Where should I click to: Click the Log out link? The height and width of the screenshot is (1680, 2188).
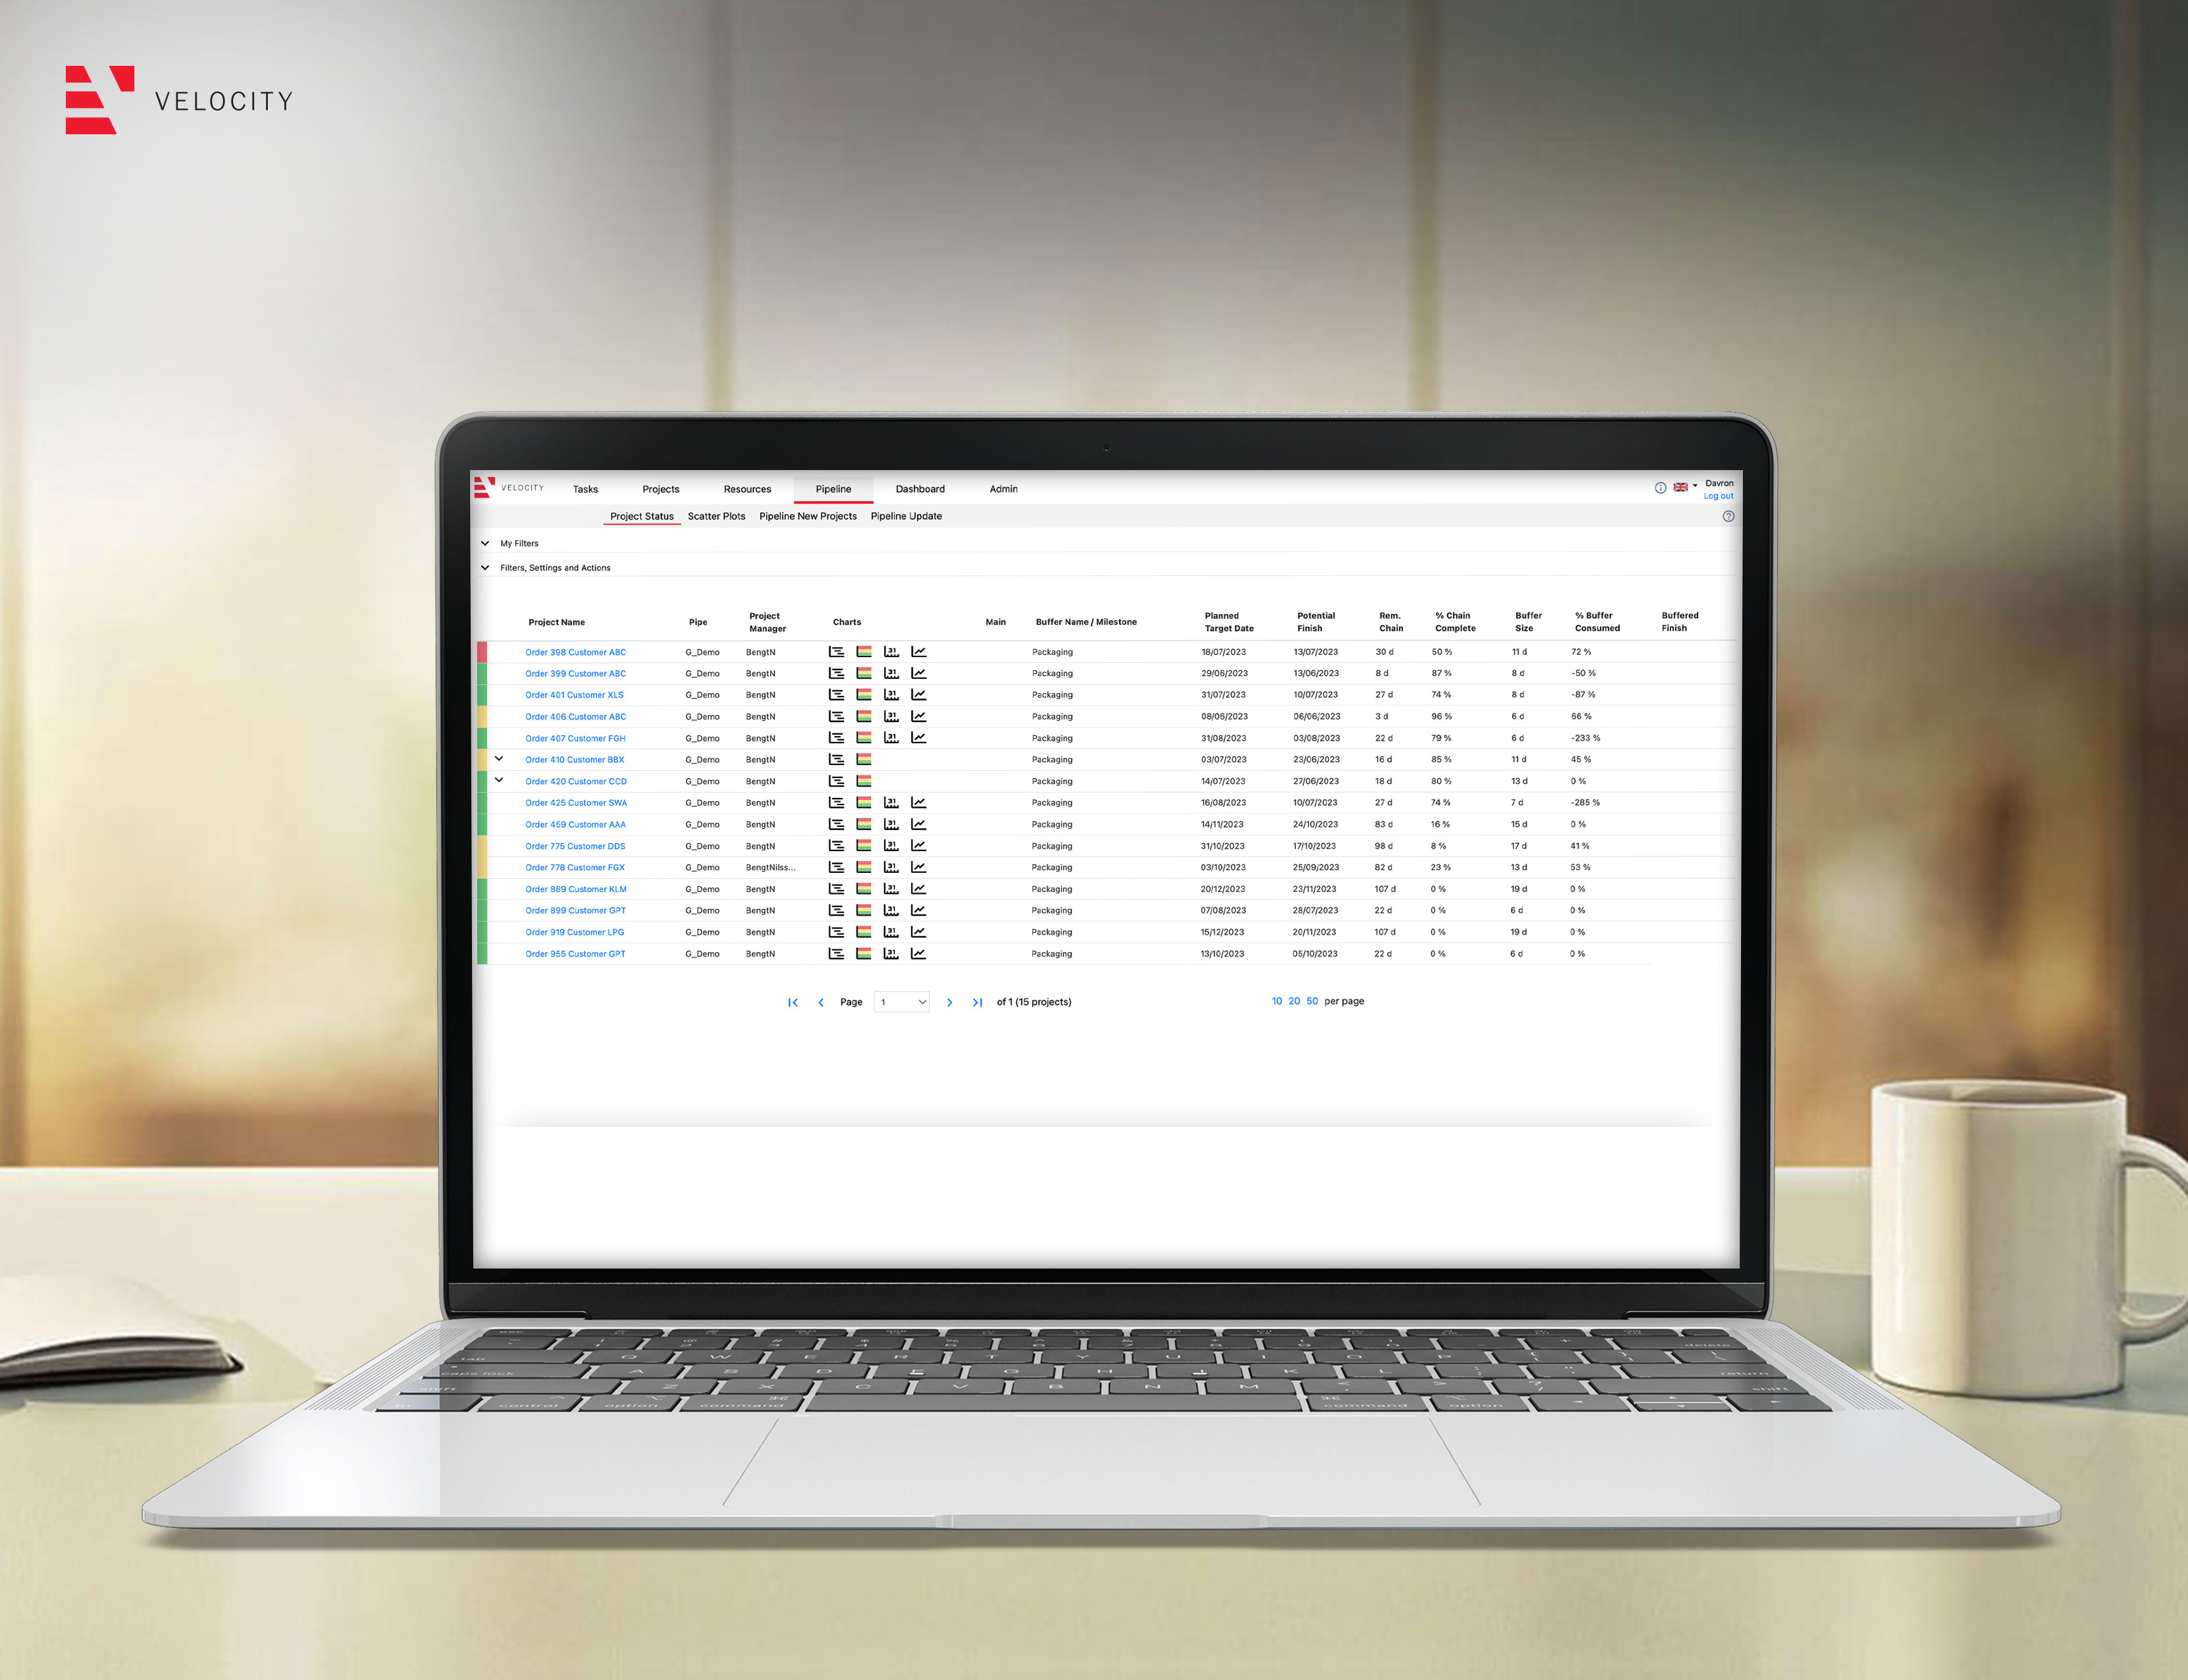tap(1718, 496)
